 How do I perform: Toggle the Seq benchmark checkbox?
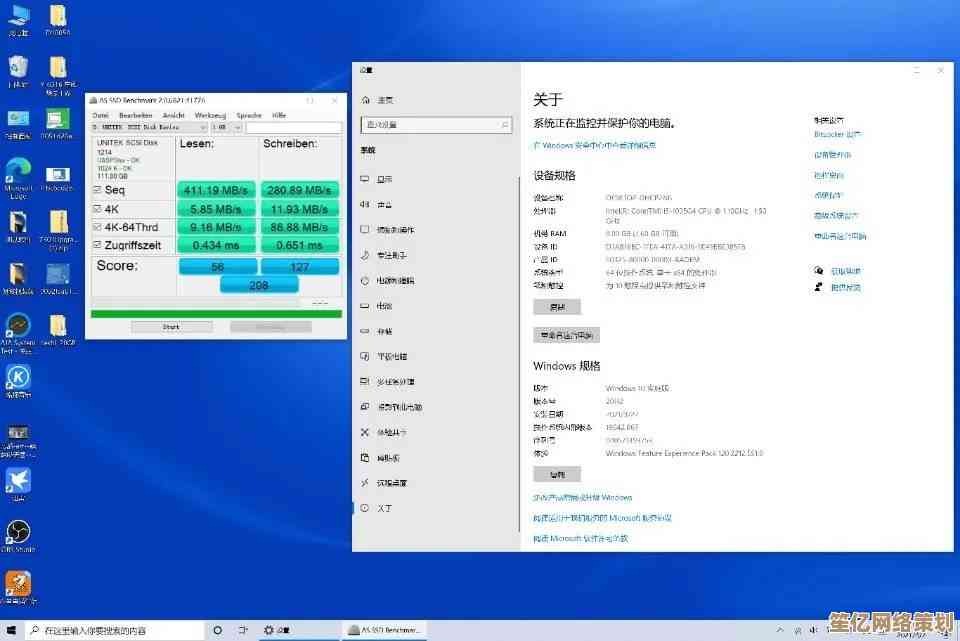97,190
